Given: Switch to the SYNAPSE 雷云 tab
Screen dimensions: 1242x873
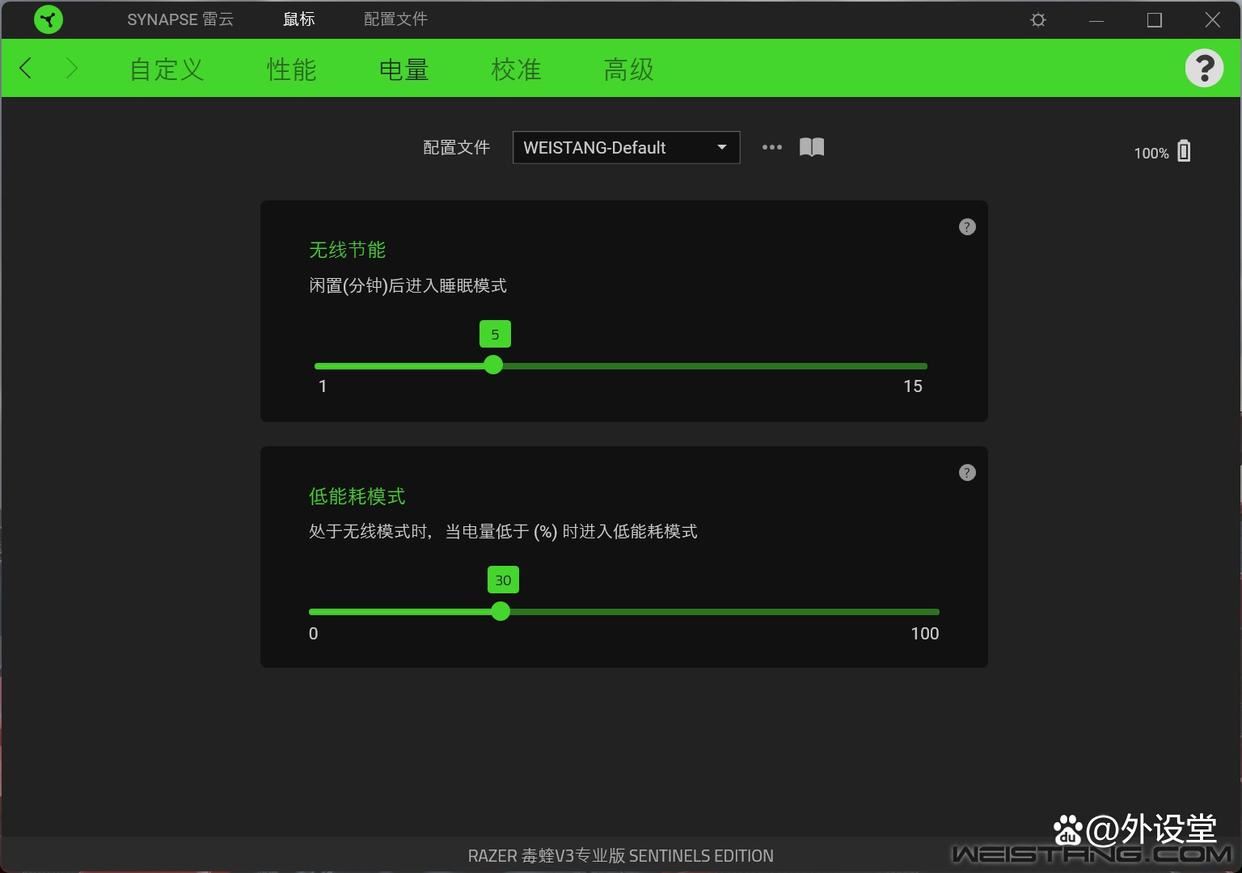Looking at the screenshot, I should point(180,19).
